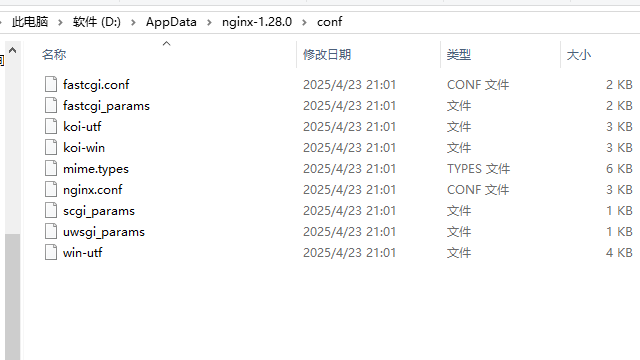The height and width of the screenshot is (360, 640).
Task: Click the fastcgi_params file name
Action: click(x=106, y=106)
